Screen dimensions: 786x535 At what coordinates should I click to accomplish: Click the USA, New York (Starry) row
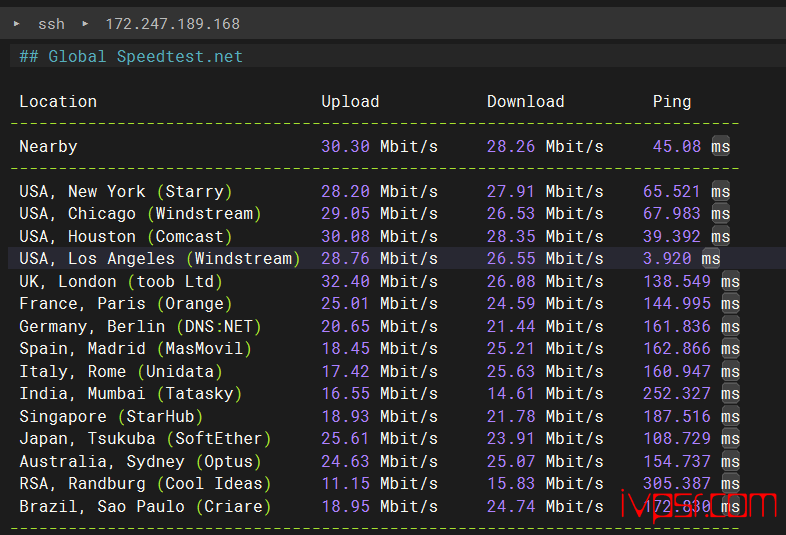(126, 191)
